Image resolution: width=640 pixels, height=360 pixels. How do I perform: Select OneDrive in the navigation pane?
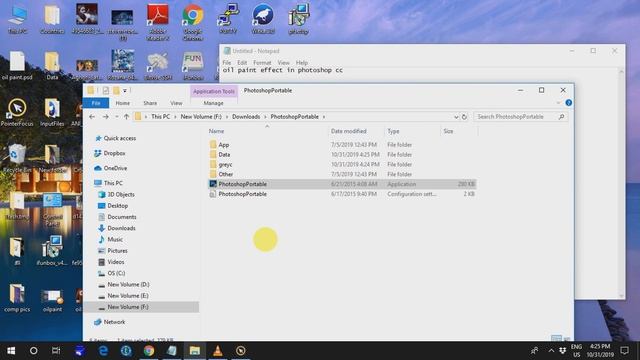tap(115, 168)
